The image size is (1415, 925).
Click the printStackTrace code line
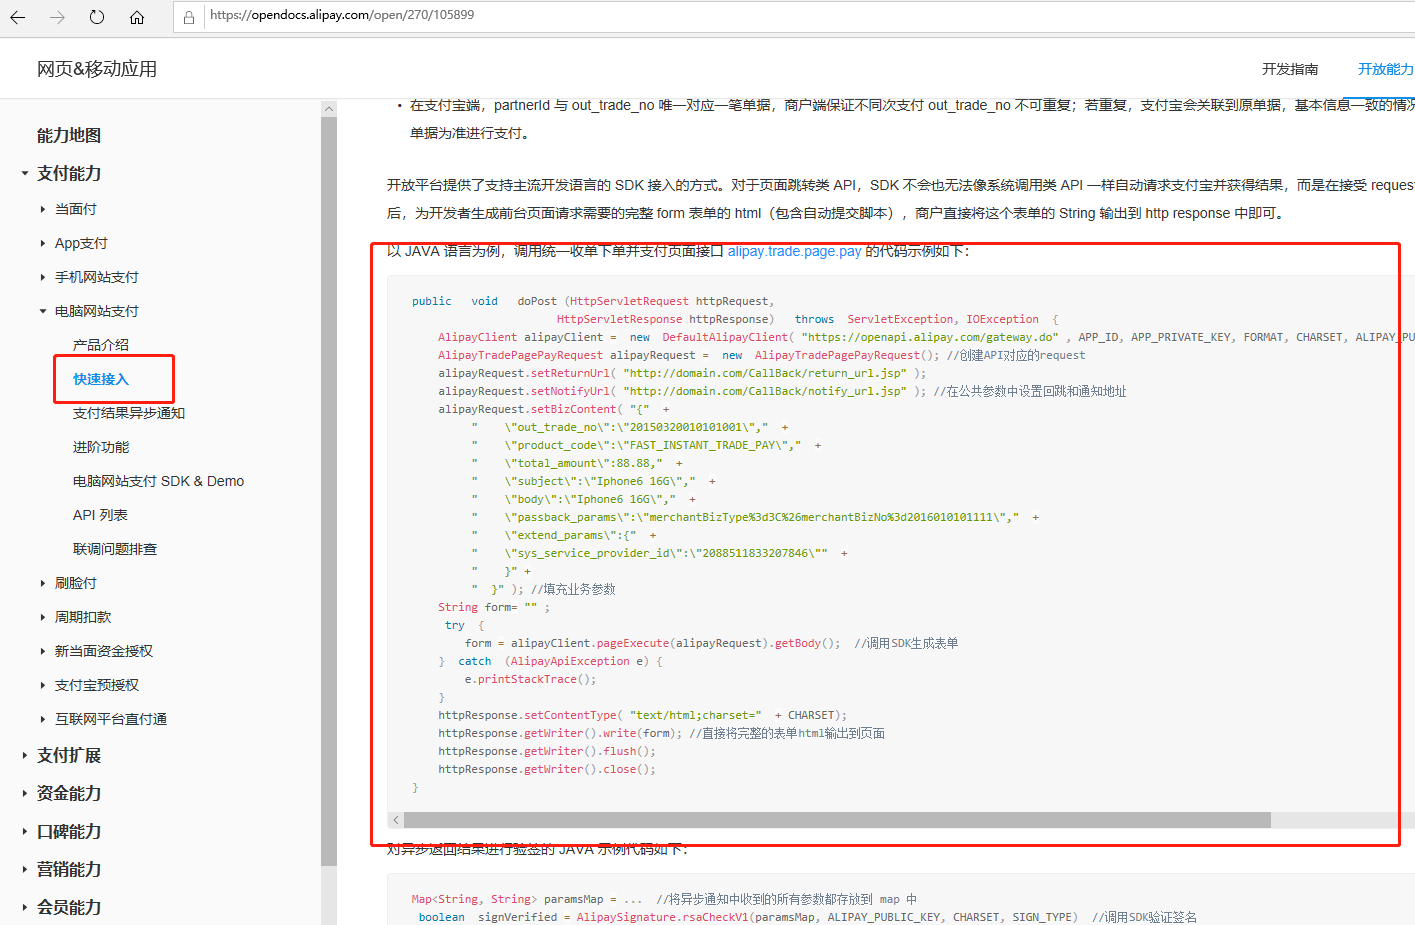530,679
